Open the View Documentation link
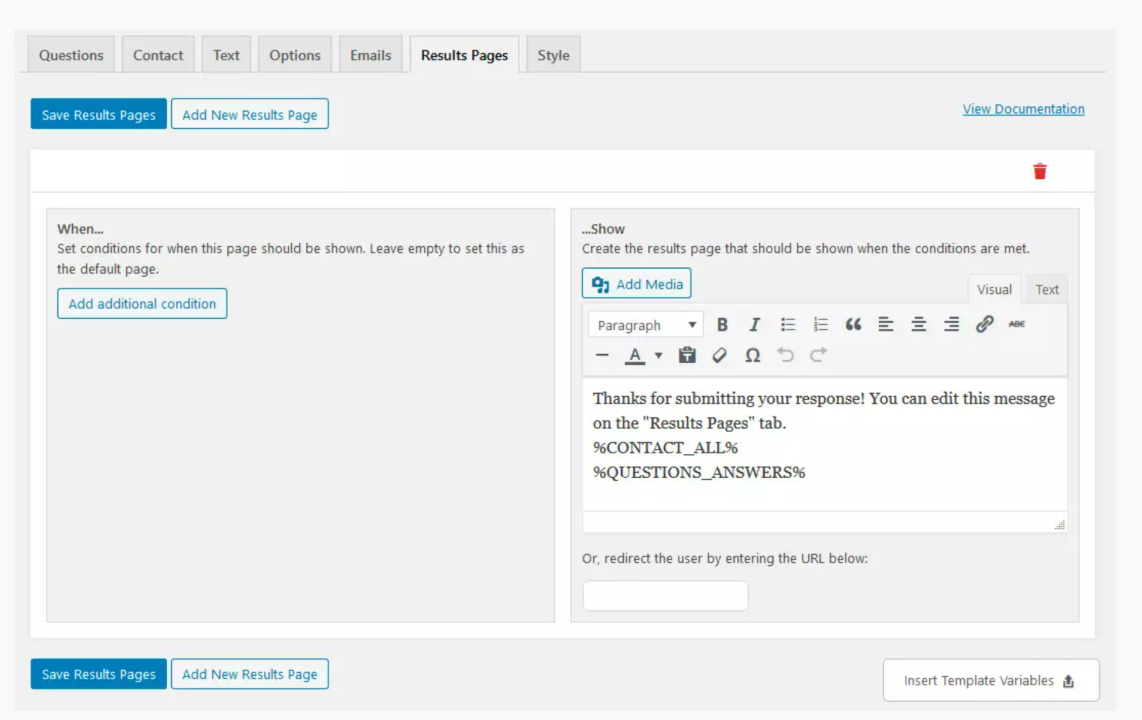The width and height of the screenshot is (1142, 720). tap(1023, 108)
